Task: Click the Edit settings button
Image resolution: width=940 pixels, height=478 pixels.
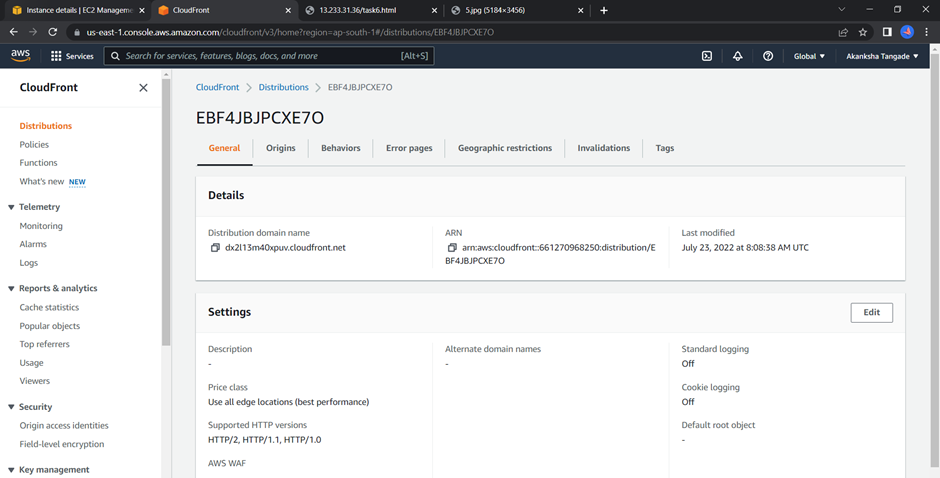Action: coord(872,312)
